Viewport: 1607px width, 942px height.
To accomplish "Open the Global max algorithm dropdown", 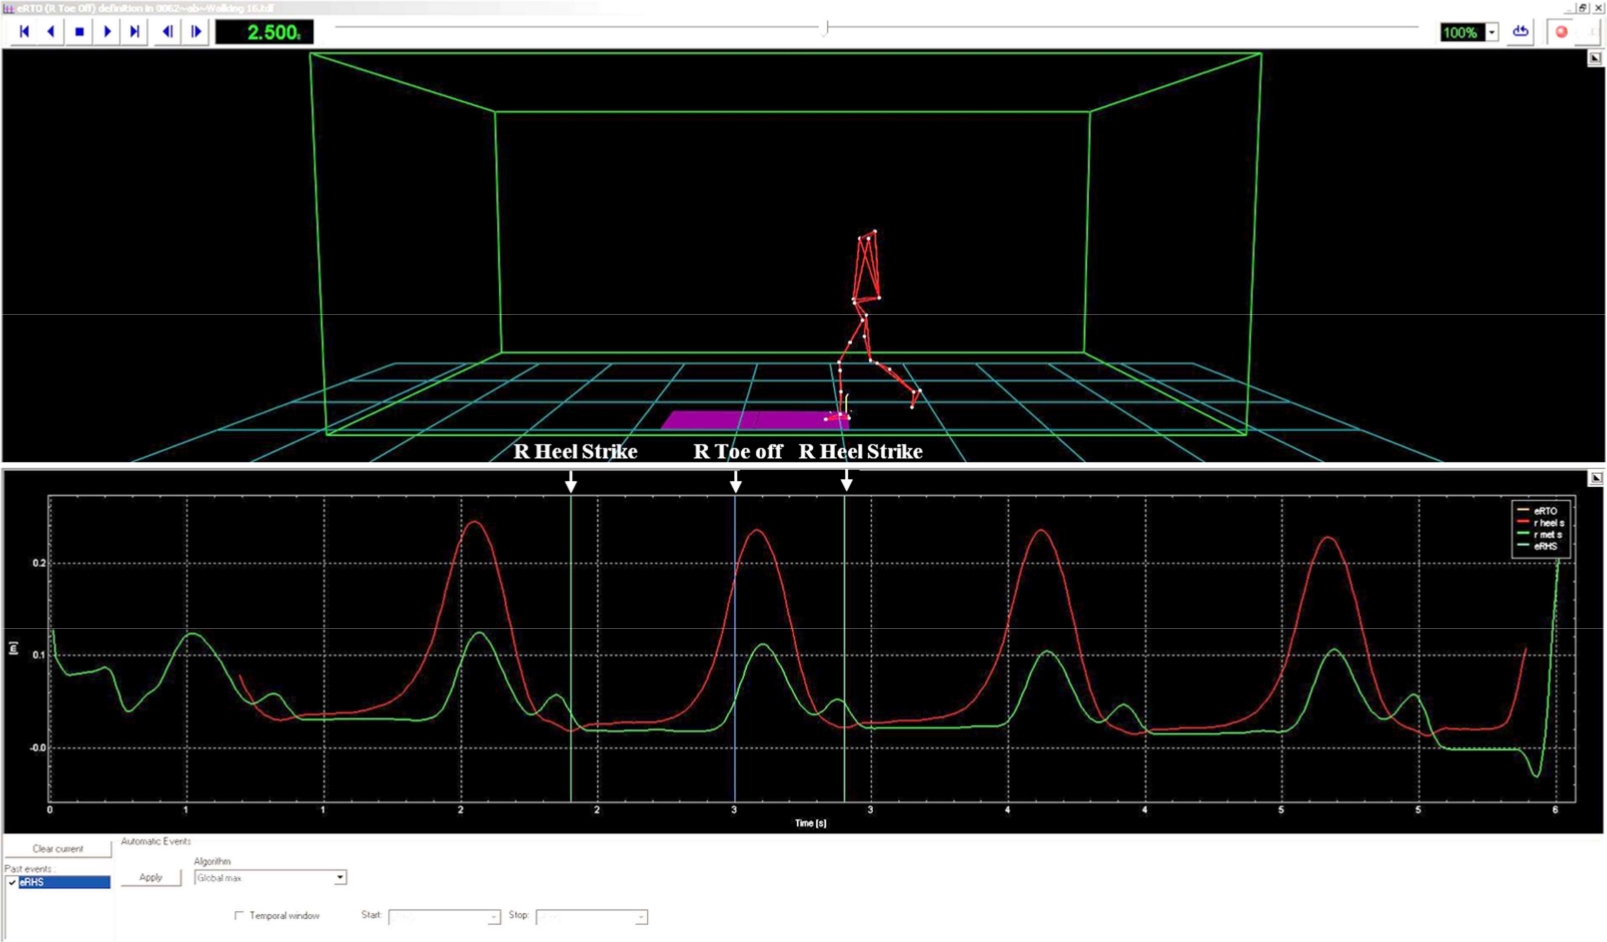I will pyautogui.click(x=340, y=878).
